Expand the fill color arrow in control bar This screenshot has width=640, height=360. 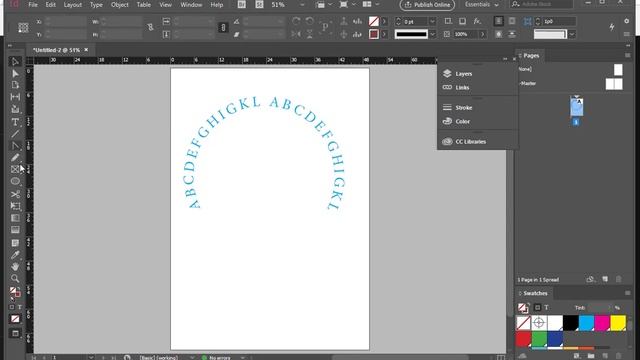384,21
